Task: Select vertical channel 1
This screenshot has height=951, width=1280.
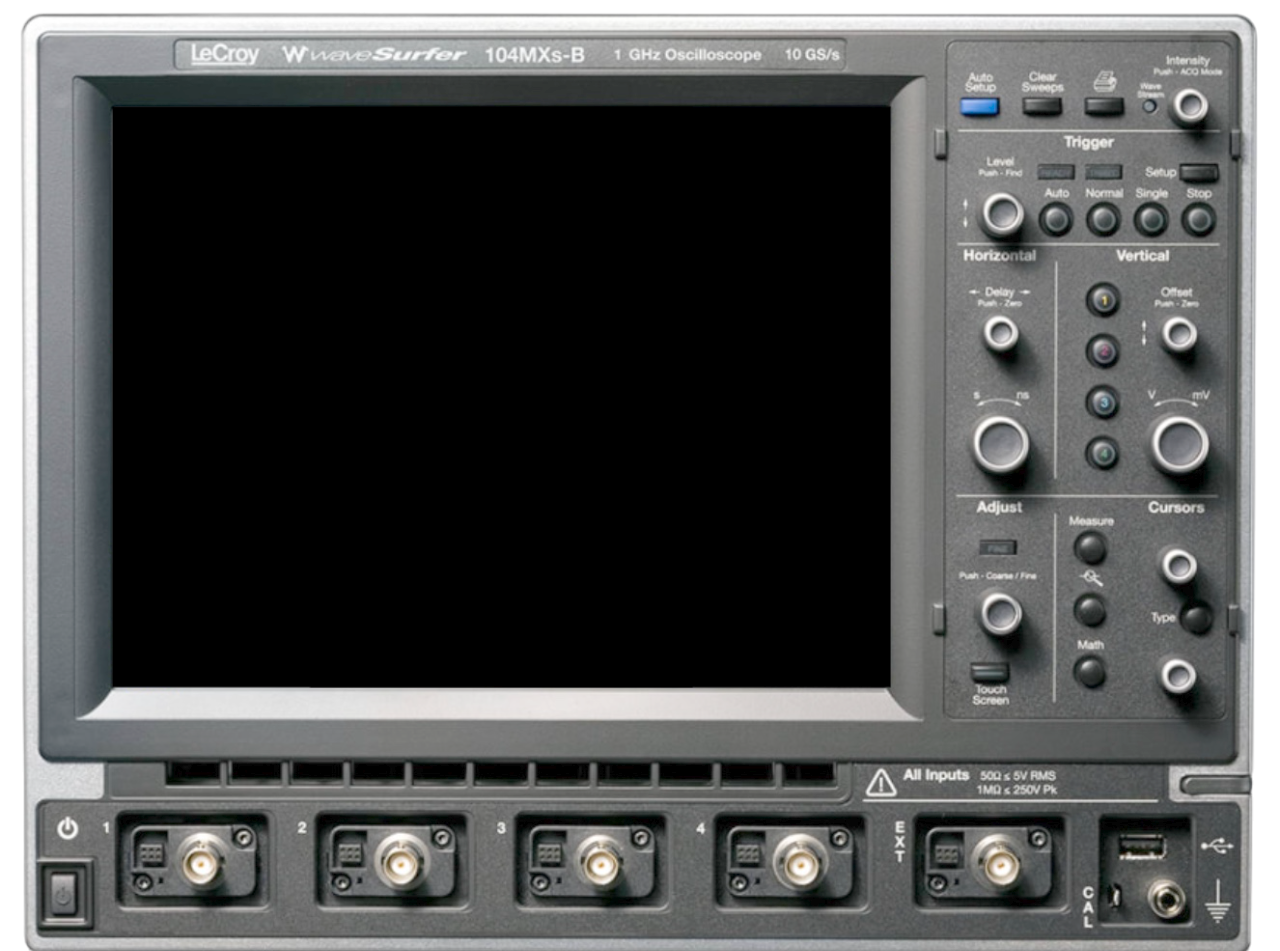Action: (1104, 299)
